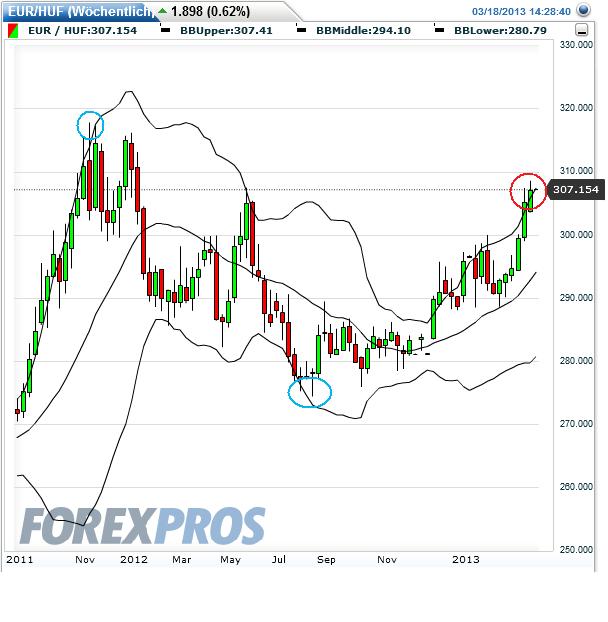The width and height of the screenshot is (608, 622).
Task: Click the 310.000 price axis label
Action: tap(576, 171)
